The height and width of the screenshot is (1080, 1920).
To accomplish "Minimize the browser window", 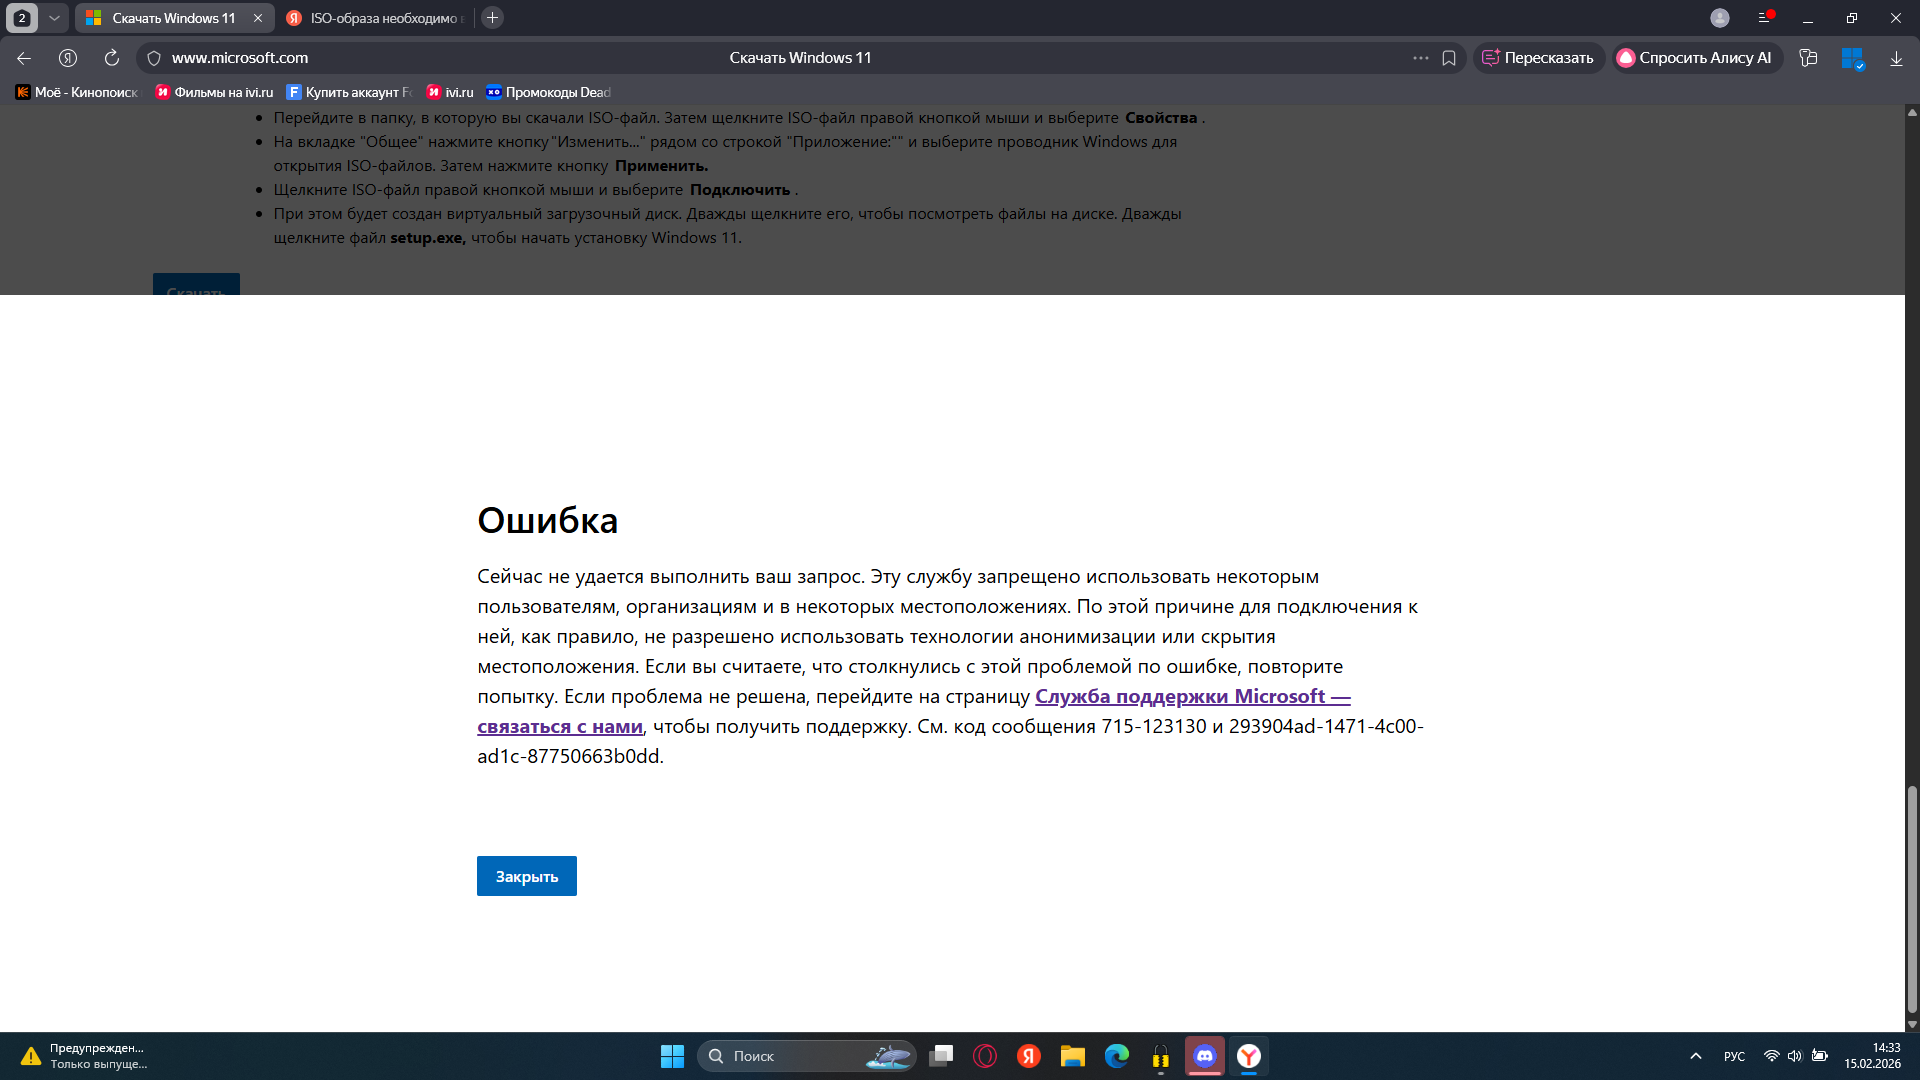I will [x=1808, y=18].
